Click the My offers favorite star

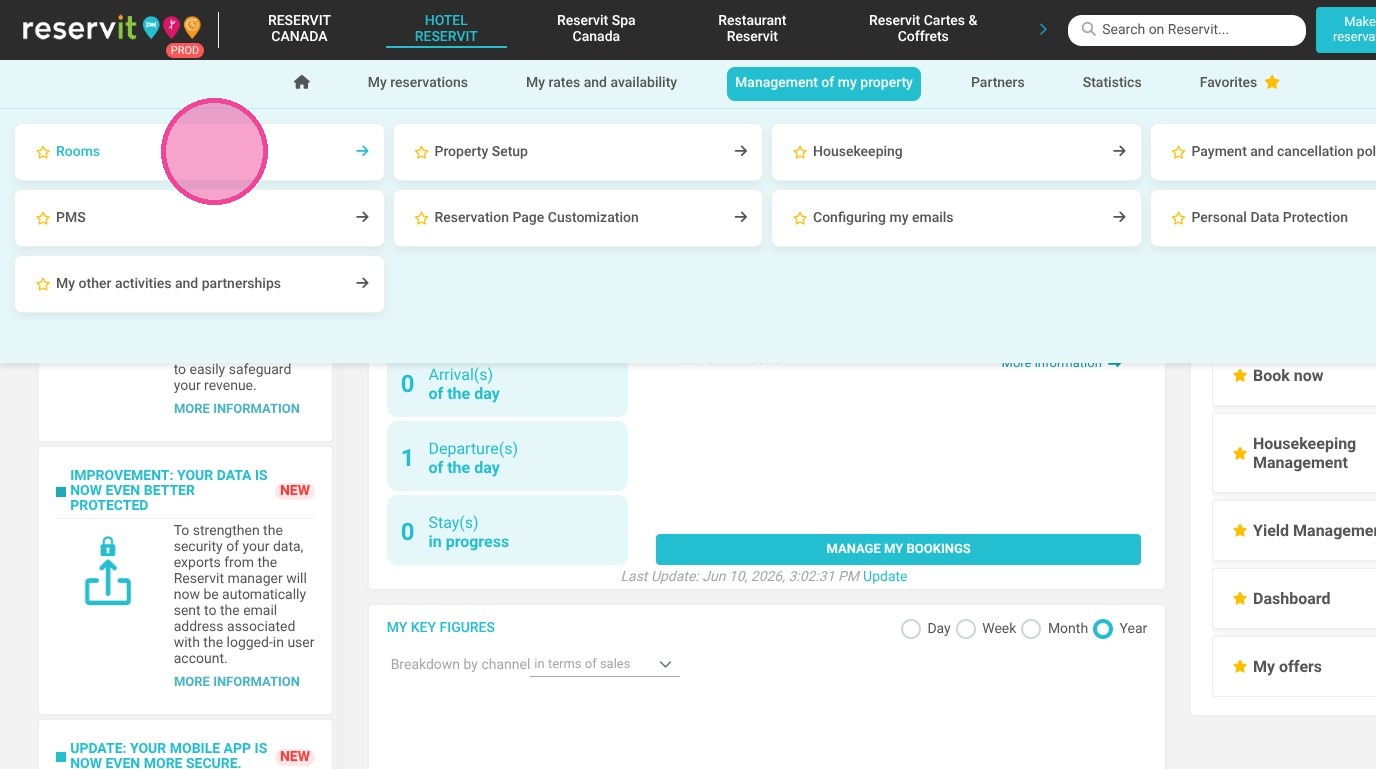[x=1240, y=667]
